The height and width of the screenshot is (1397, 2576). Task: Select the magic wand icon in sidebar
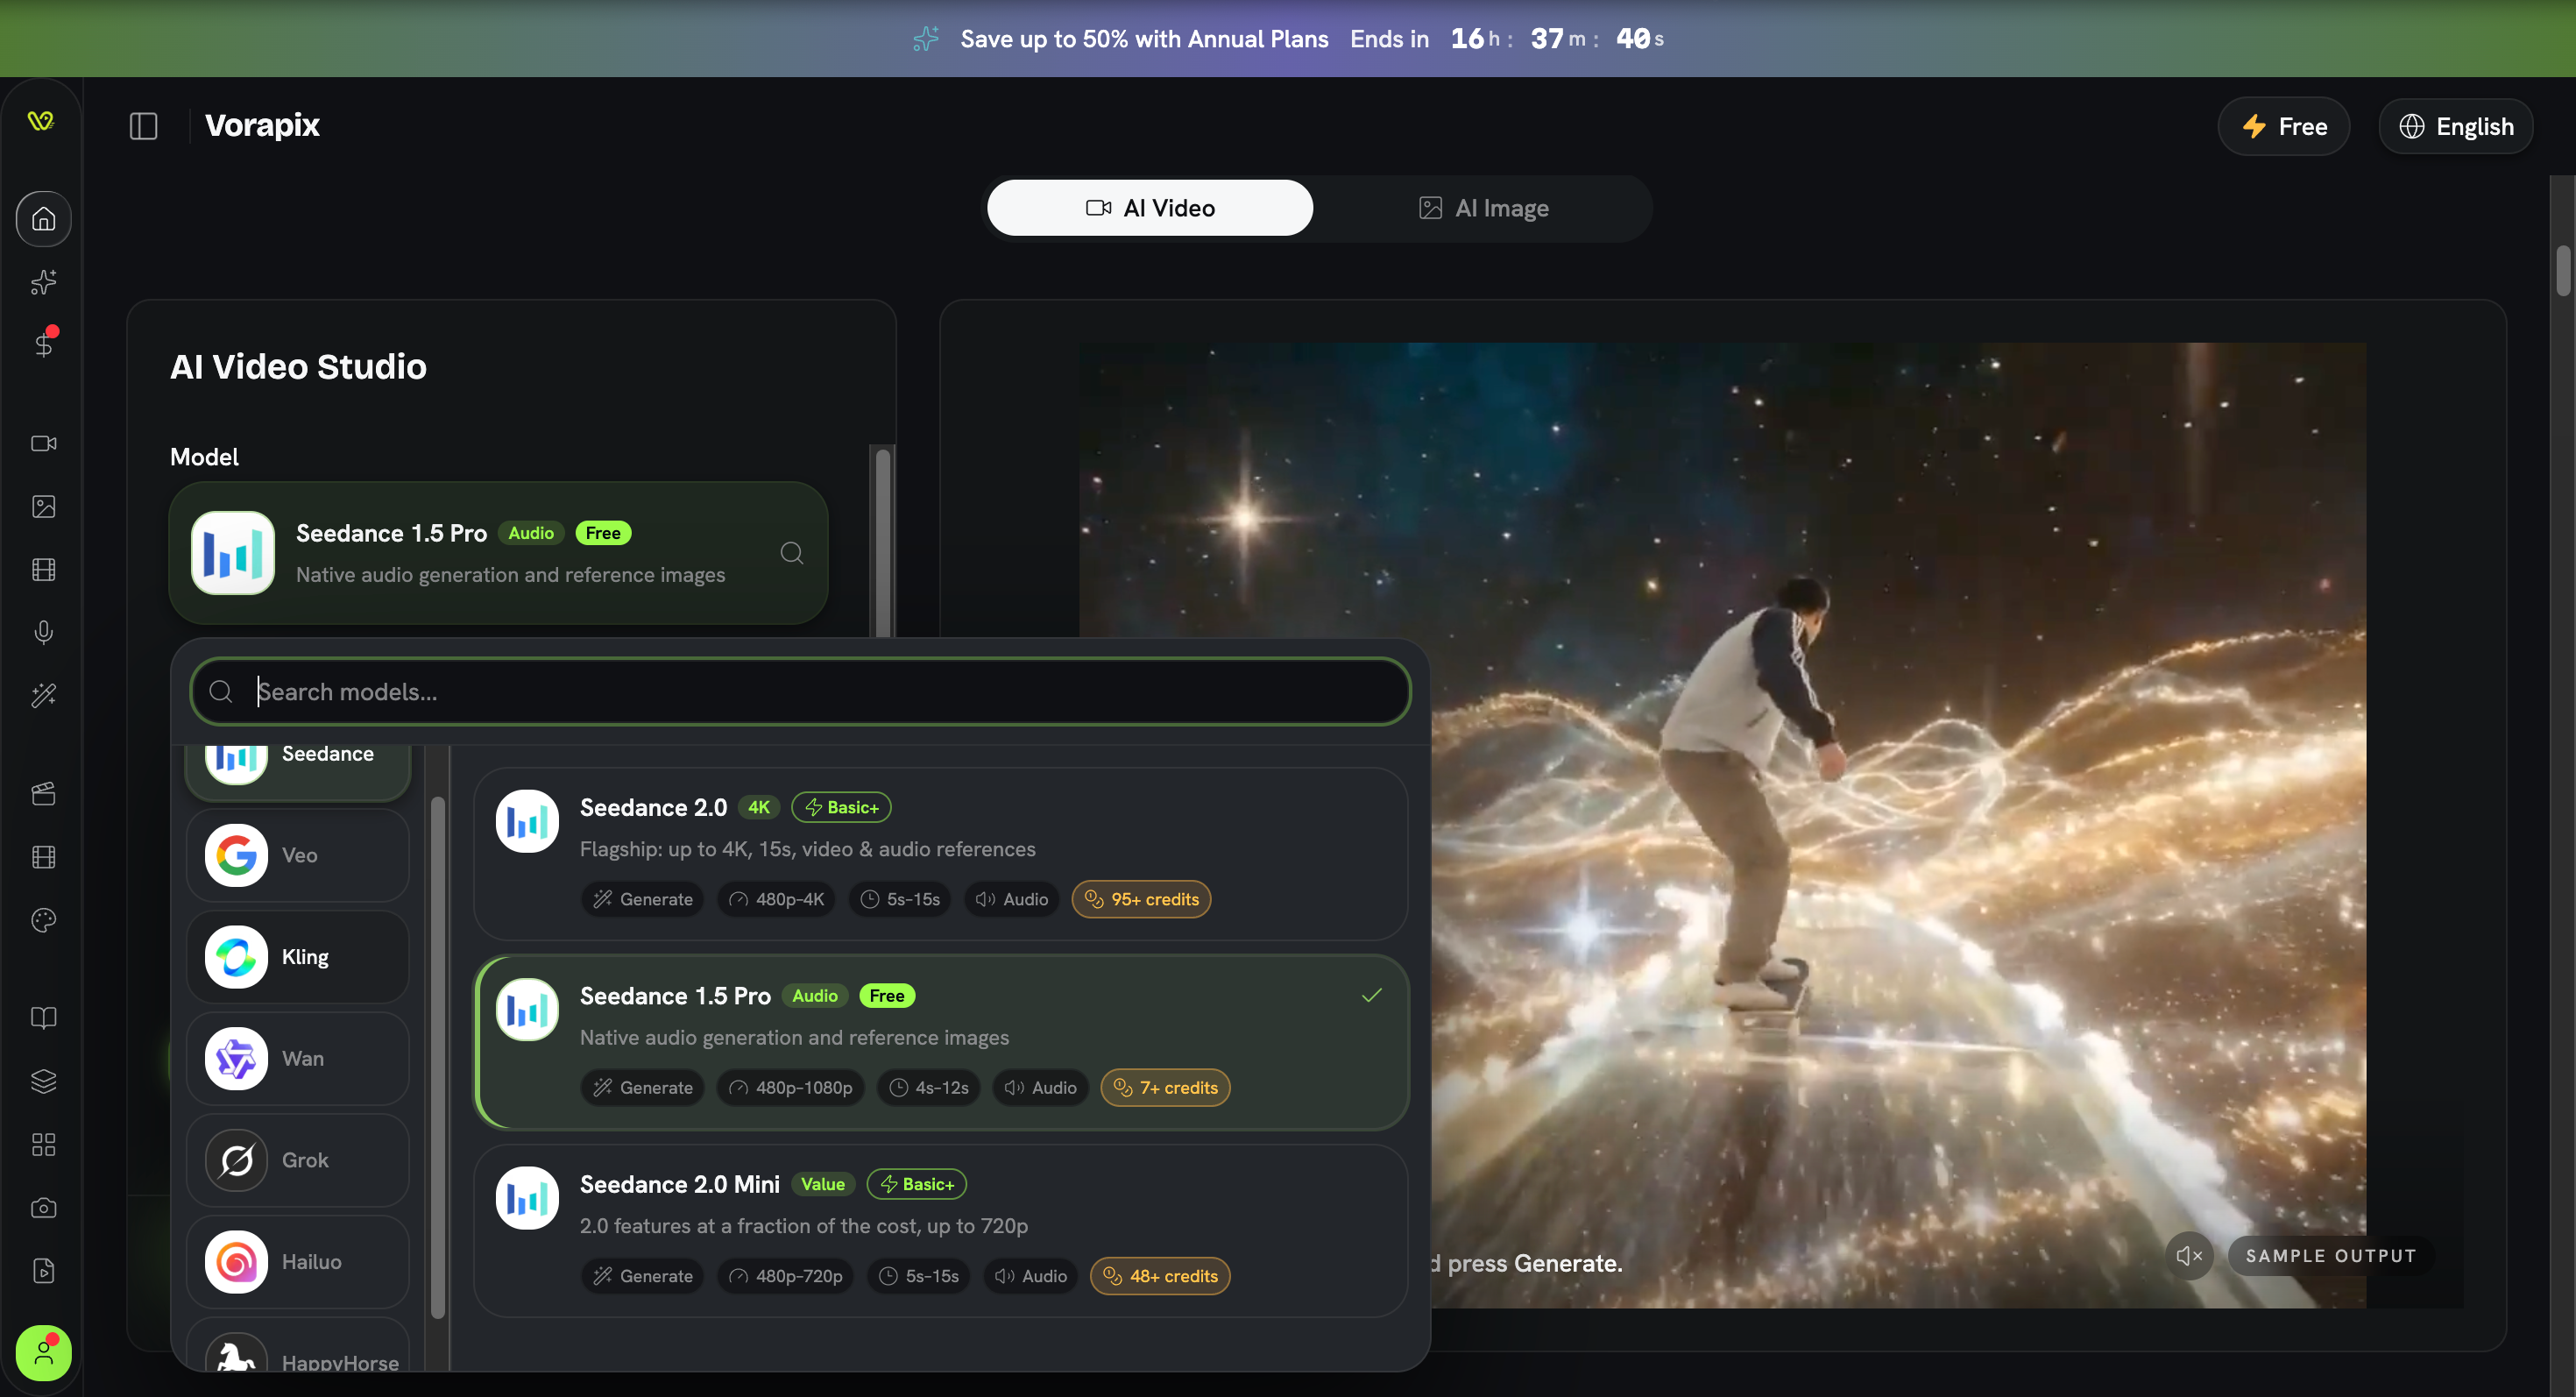(x=43, y=695)
